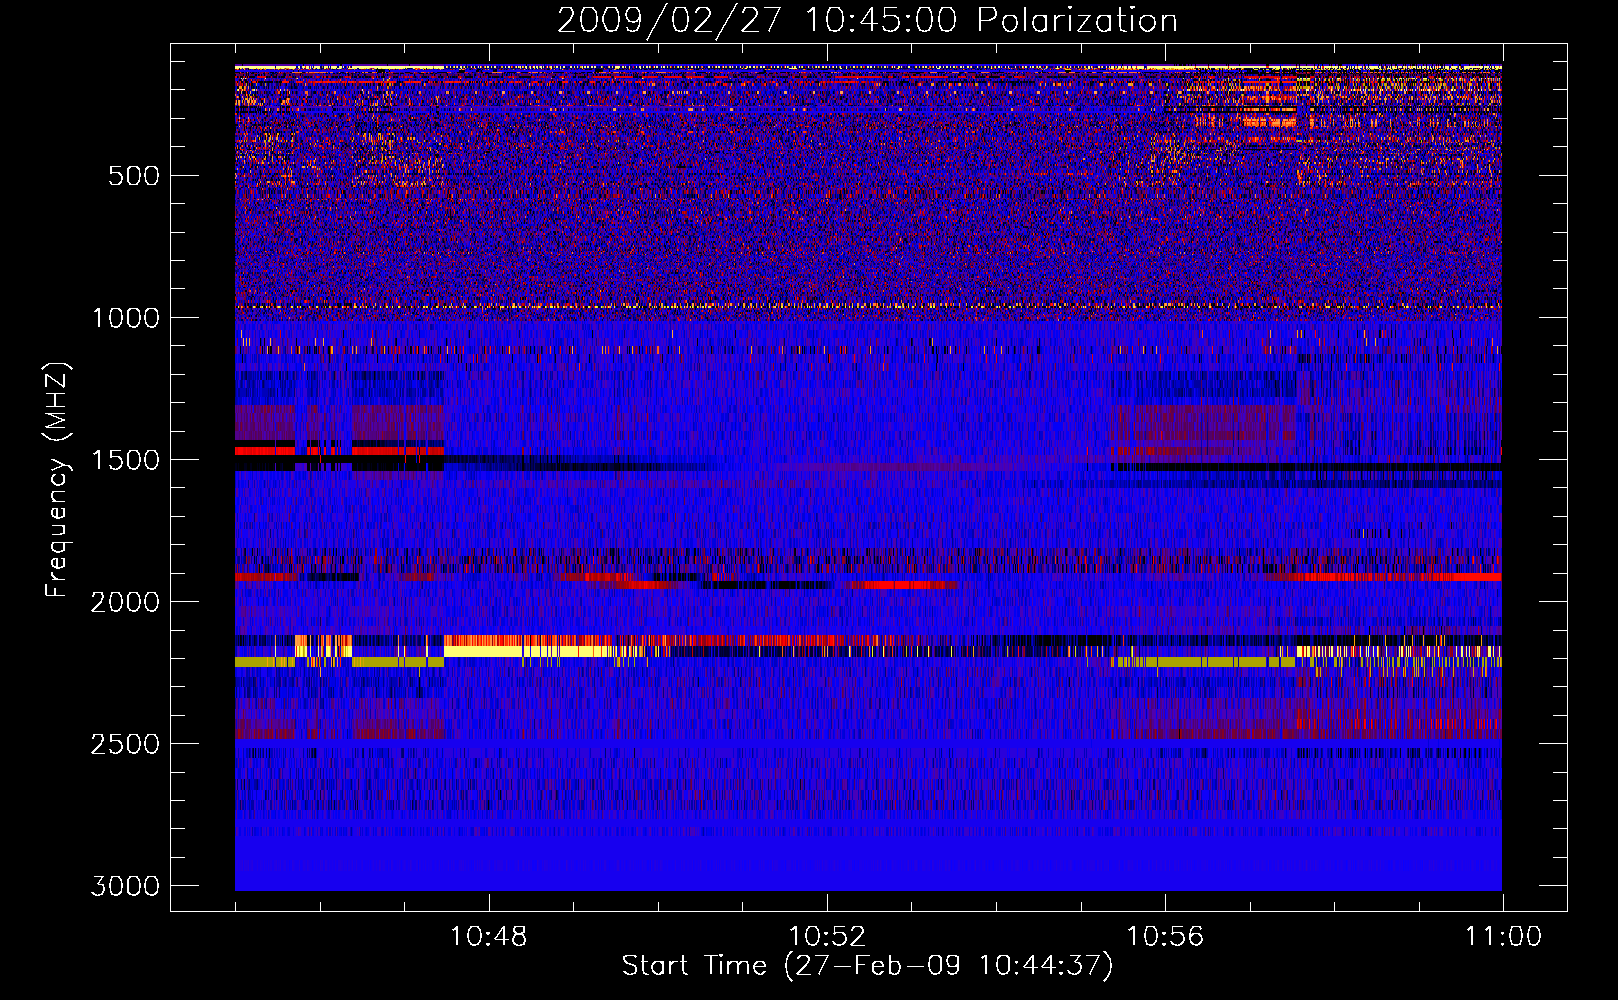Click the plot title '2009/02/27 10:45:00 Polarization'
Screen dimensions: 1618x1000
pos(867,20)
